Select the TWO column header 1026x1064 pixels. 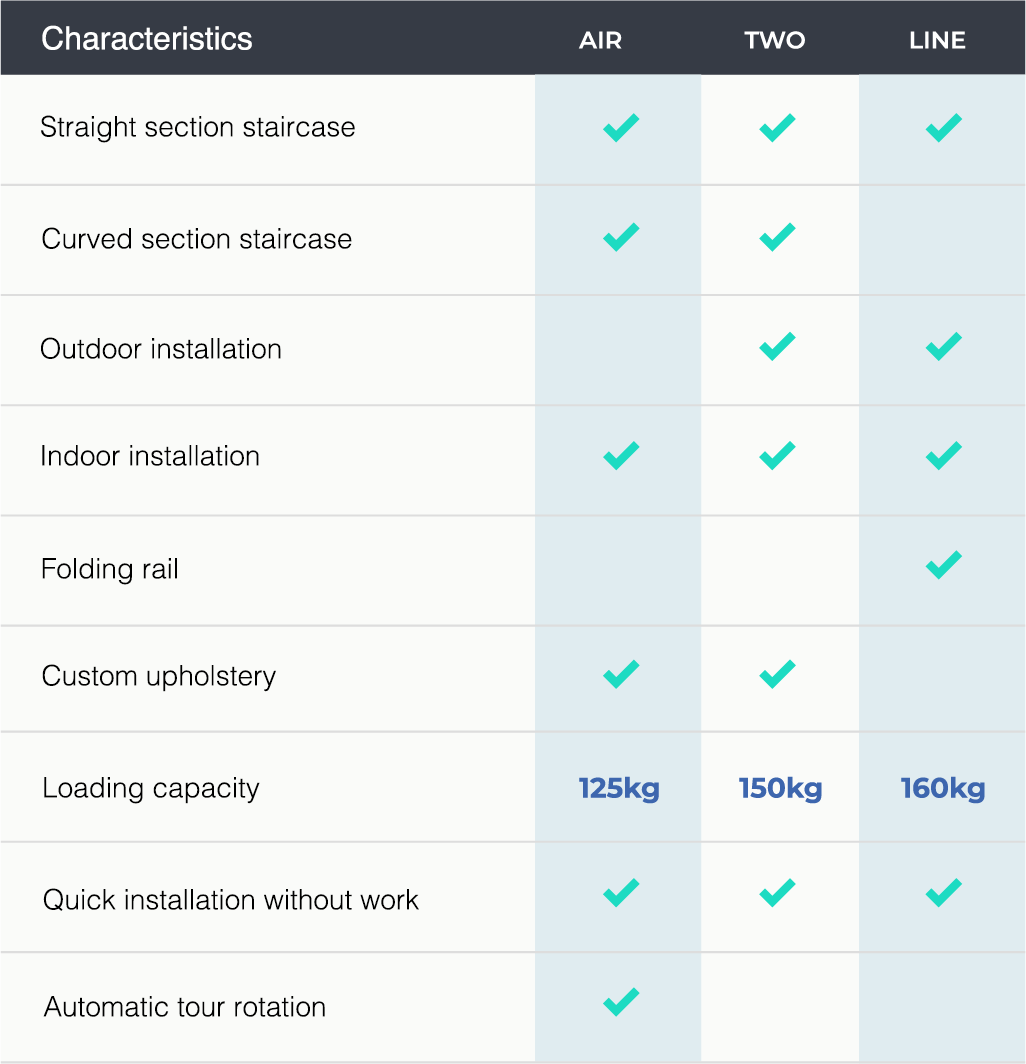(775, 40)
